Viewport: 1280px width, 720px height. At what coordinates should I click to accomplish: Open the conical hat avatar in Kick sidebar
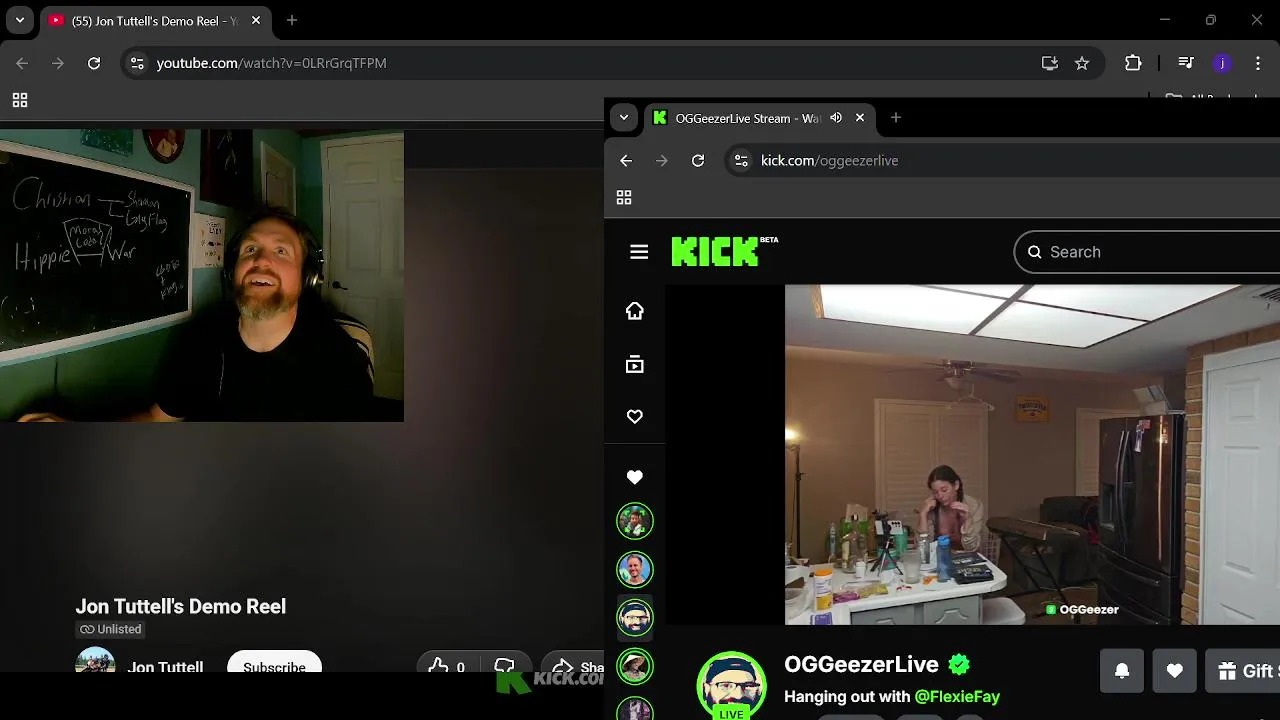635,666
